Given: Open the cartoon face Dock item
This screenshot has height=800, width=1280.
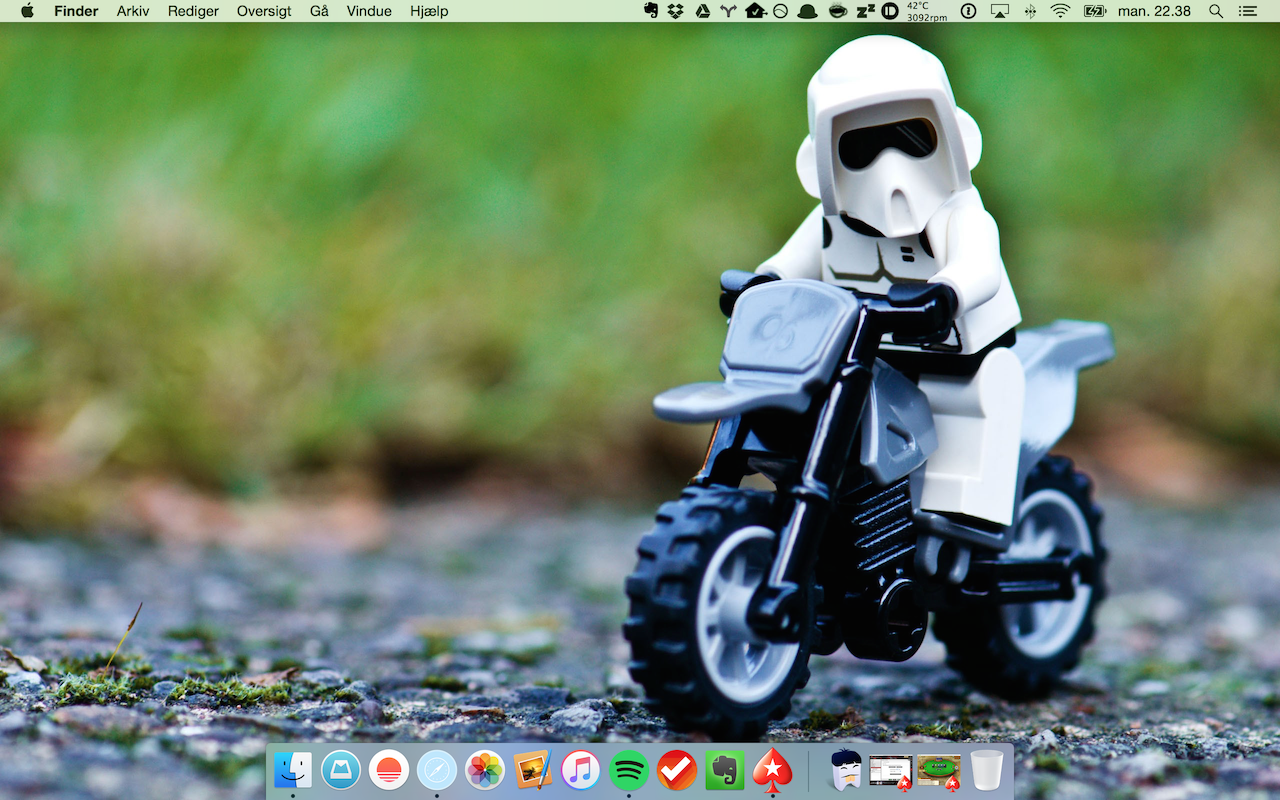Looking at the screenshot, I should click(x=846, y=770).
